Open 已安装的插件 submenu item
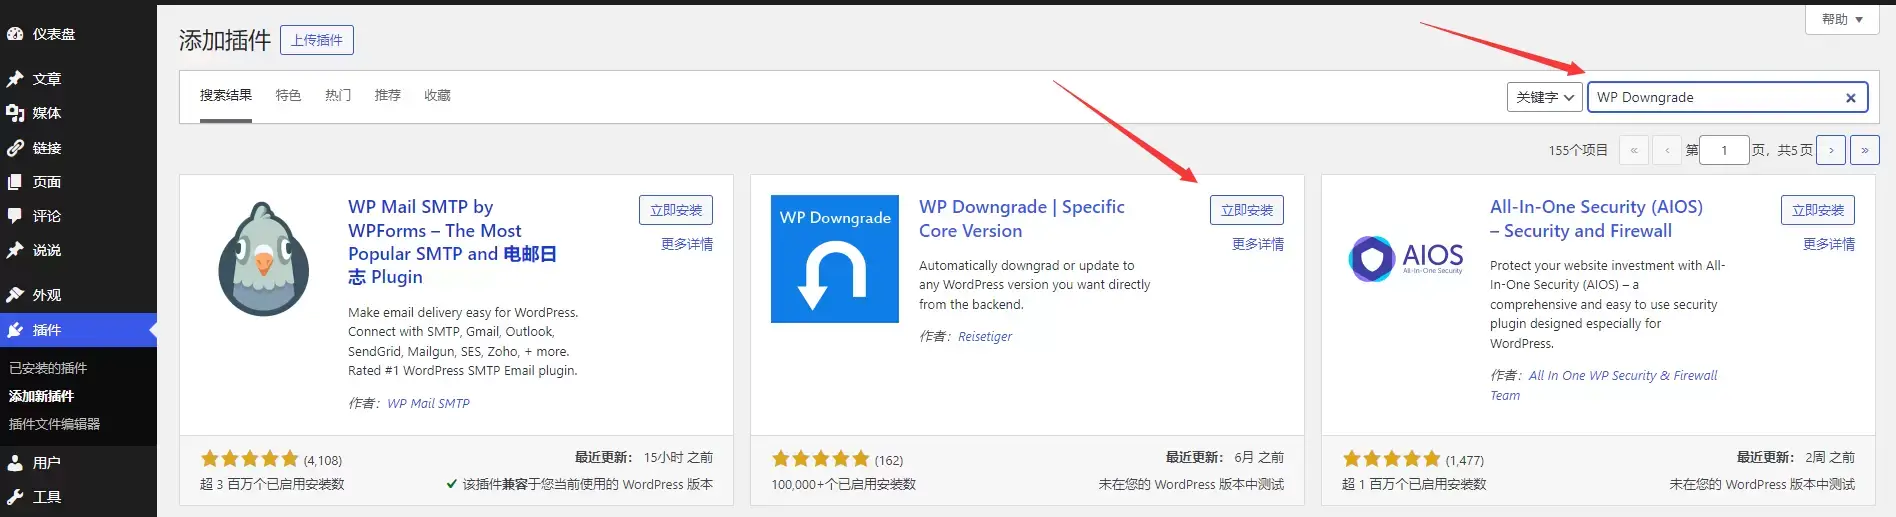Viewport: 1896px width, 517px height. (48, 368)
